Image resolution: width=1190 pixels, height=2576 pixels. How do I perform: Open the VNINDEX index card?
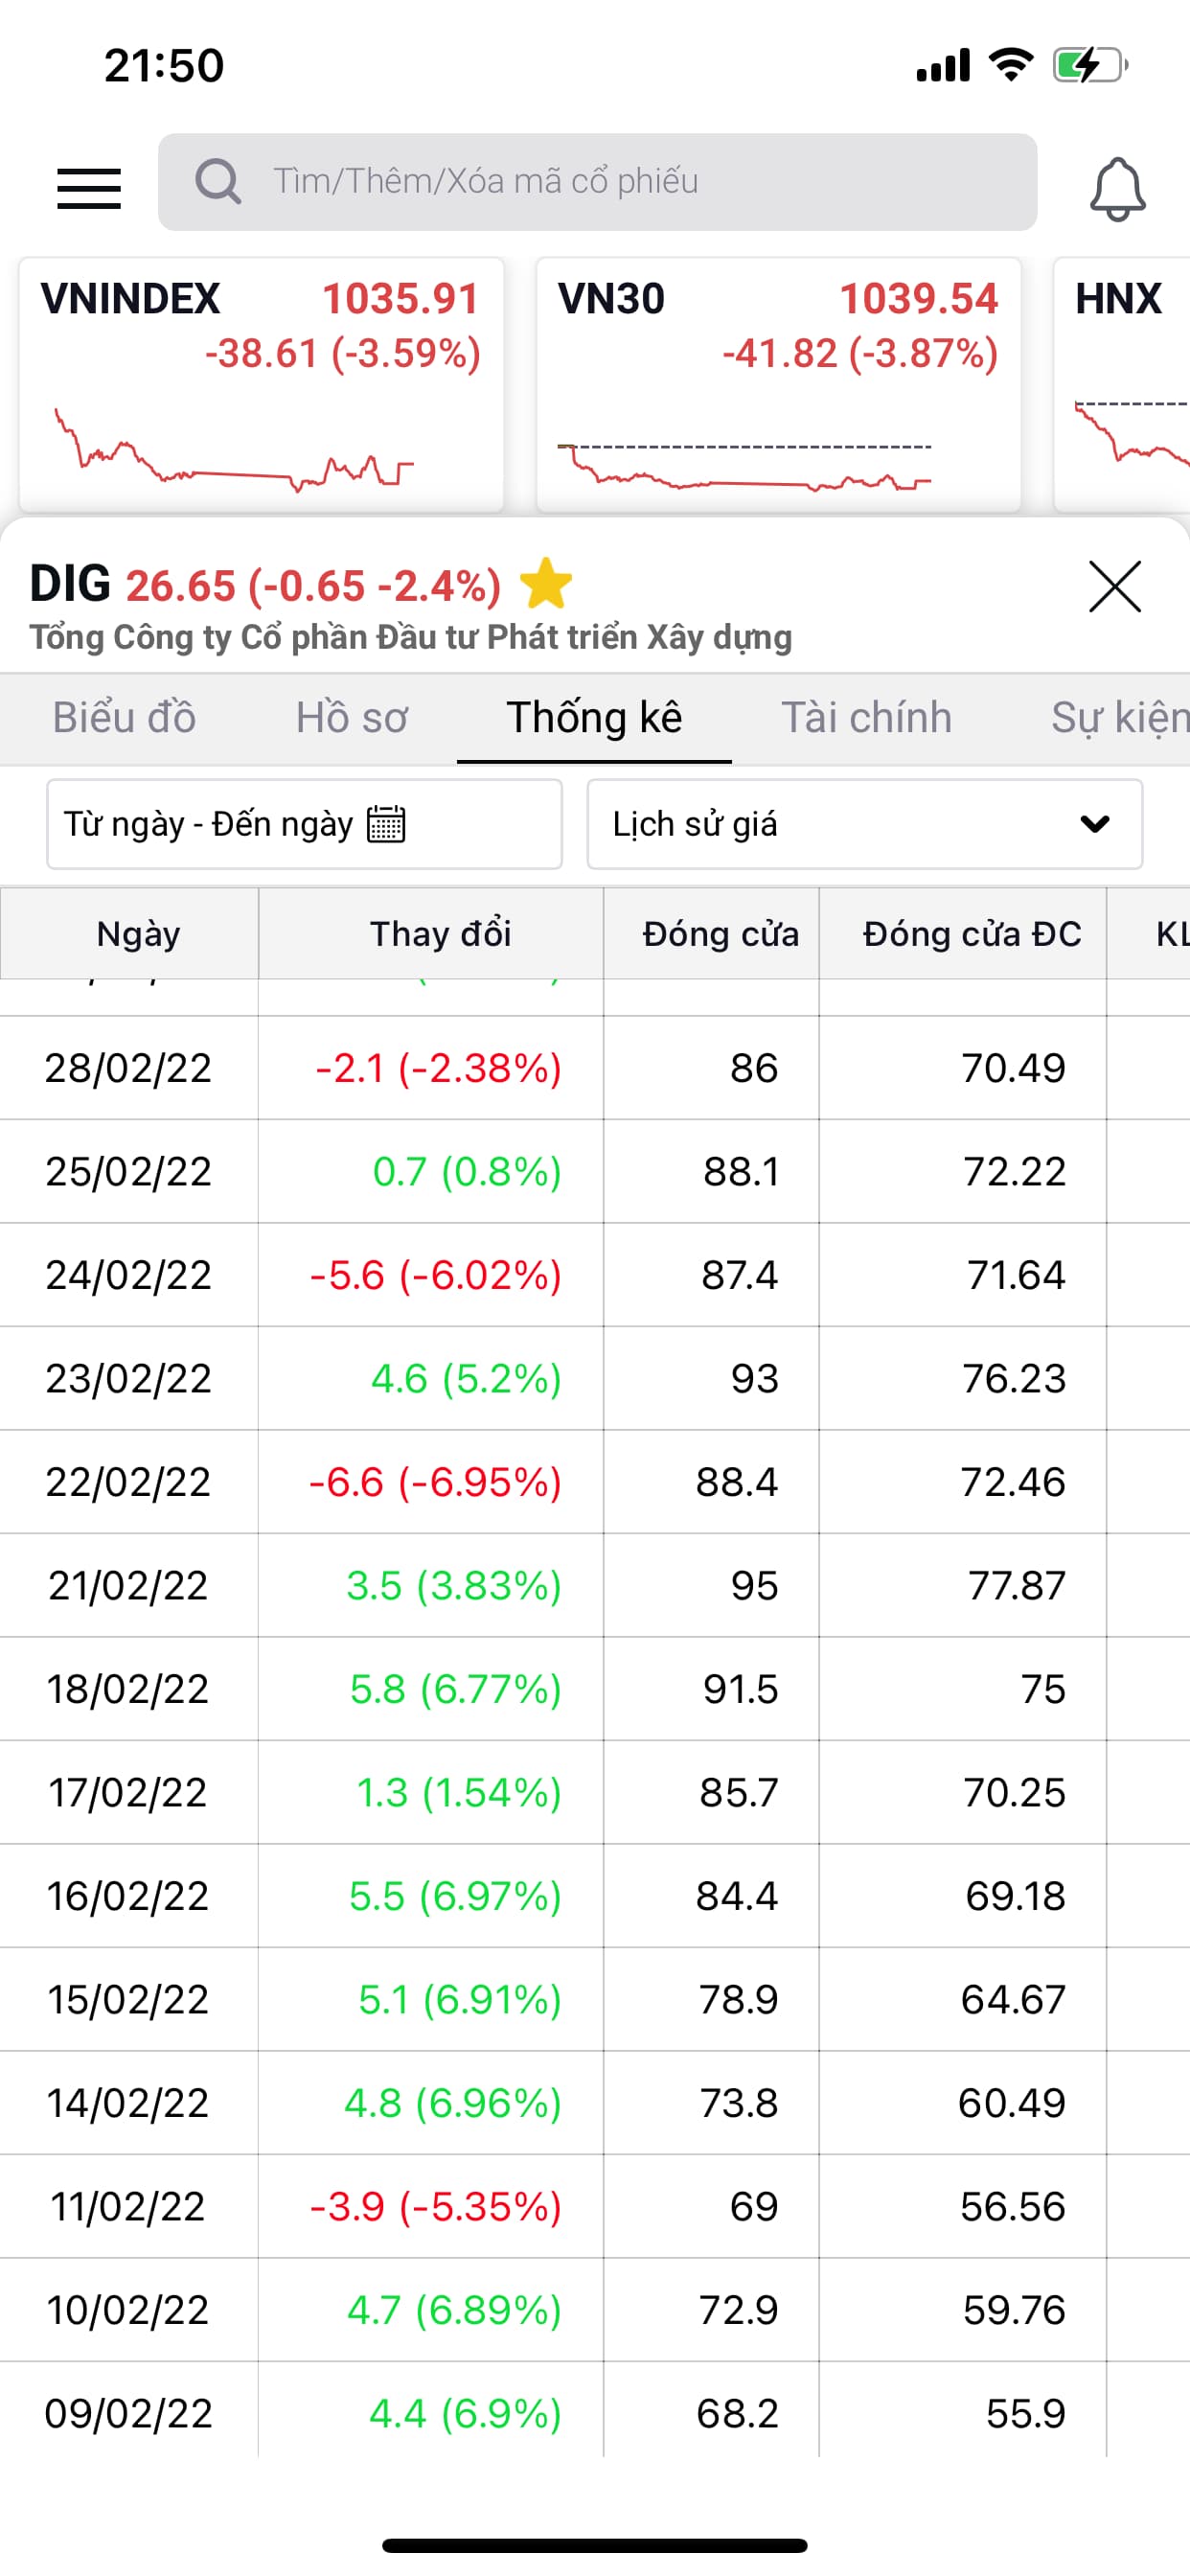point(261,385)
